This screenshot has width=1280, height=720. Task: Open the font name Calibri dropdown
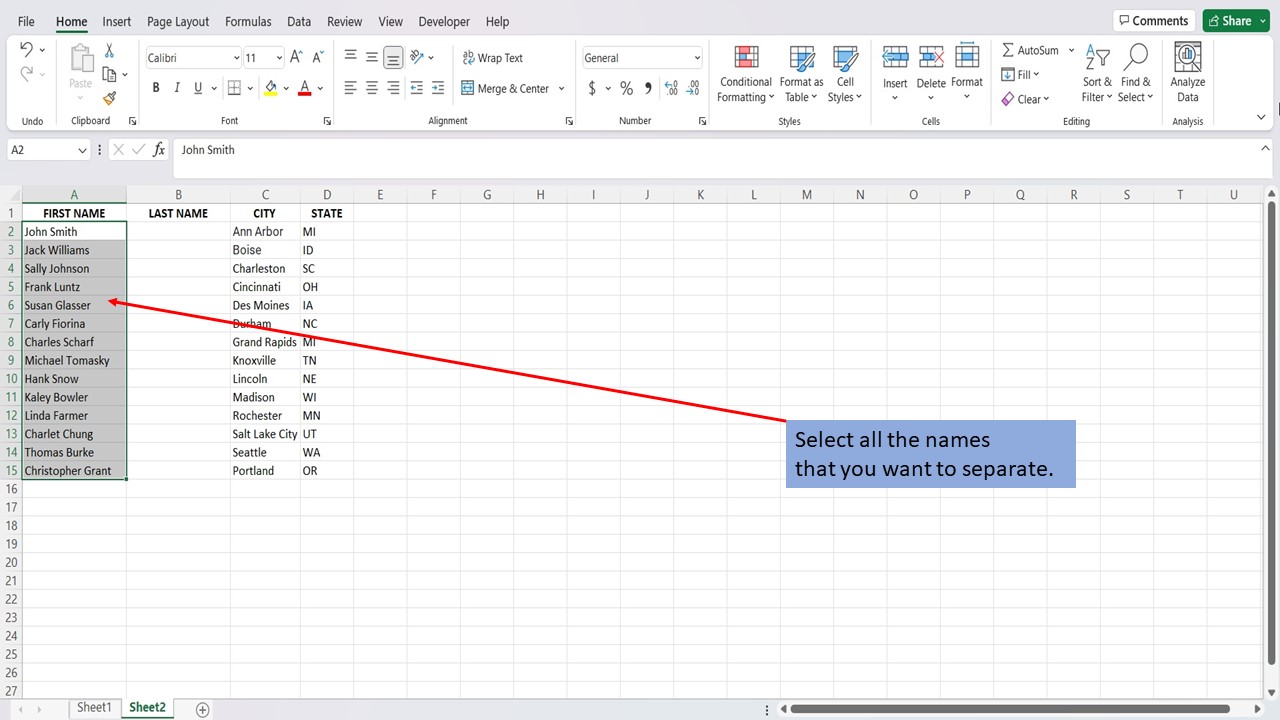[236, 58]
